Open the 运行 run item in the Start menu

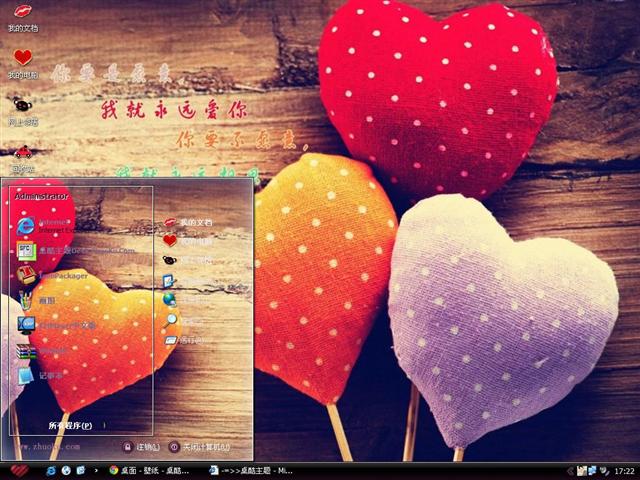tap(184, 340)
